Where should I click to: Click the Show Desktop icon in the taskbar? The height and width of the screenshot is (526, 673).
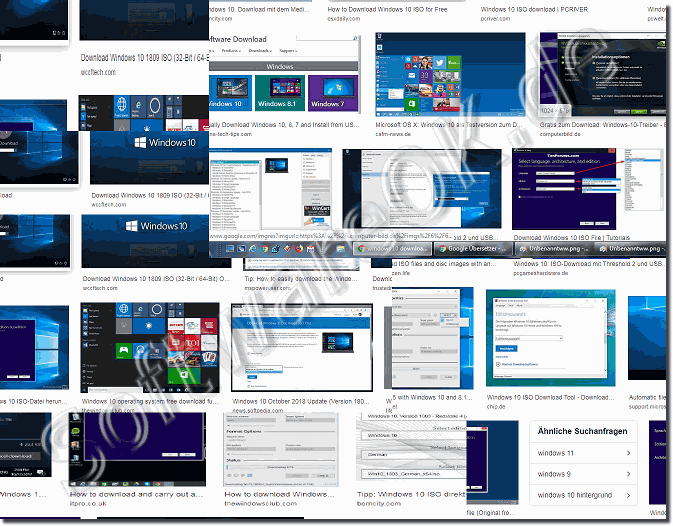point(230,248)
